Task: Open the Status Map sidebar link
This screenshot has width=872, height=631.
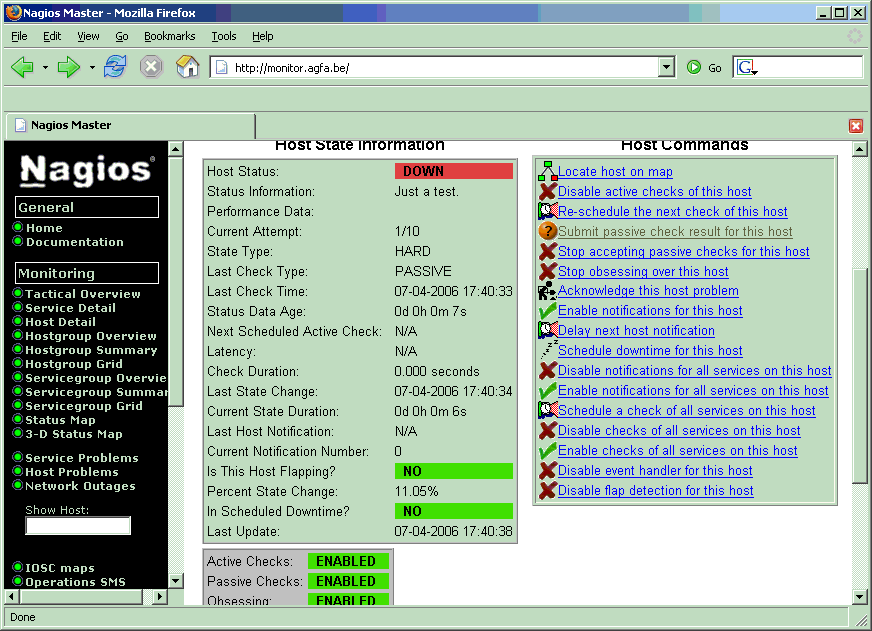Action: (x=60, y=420)
